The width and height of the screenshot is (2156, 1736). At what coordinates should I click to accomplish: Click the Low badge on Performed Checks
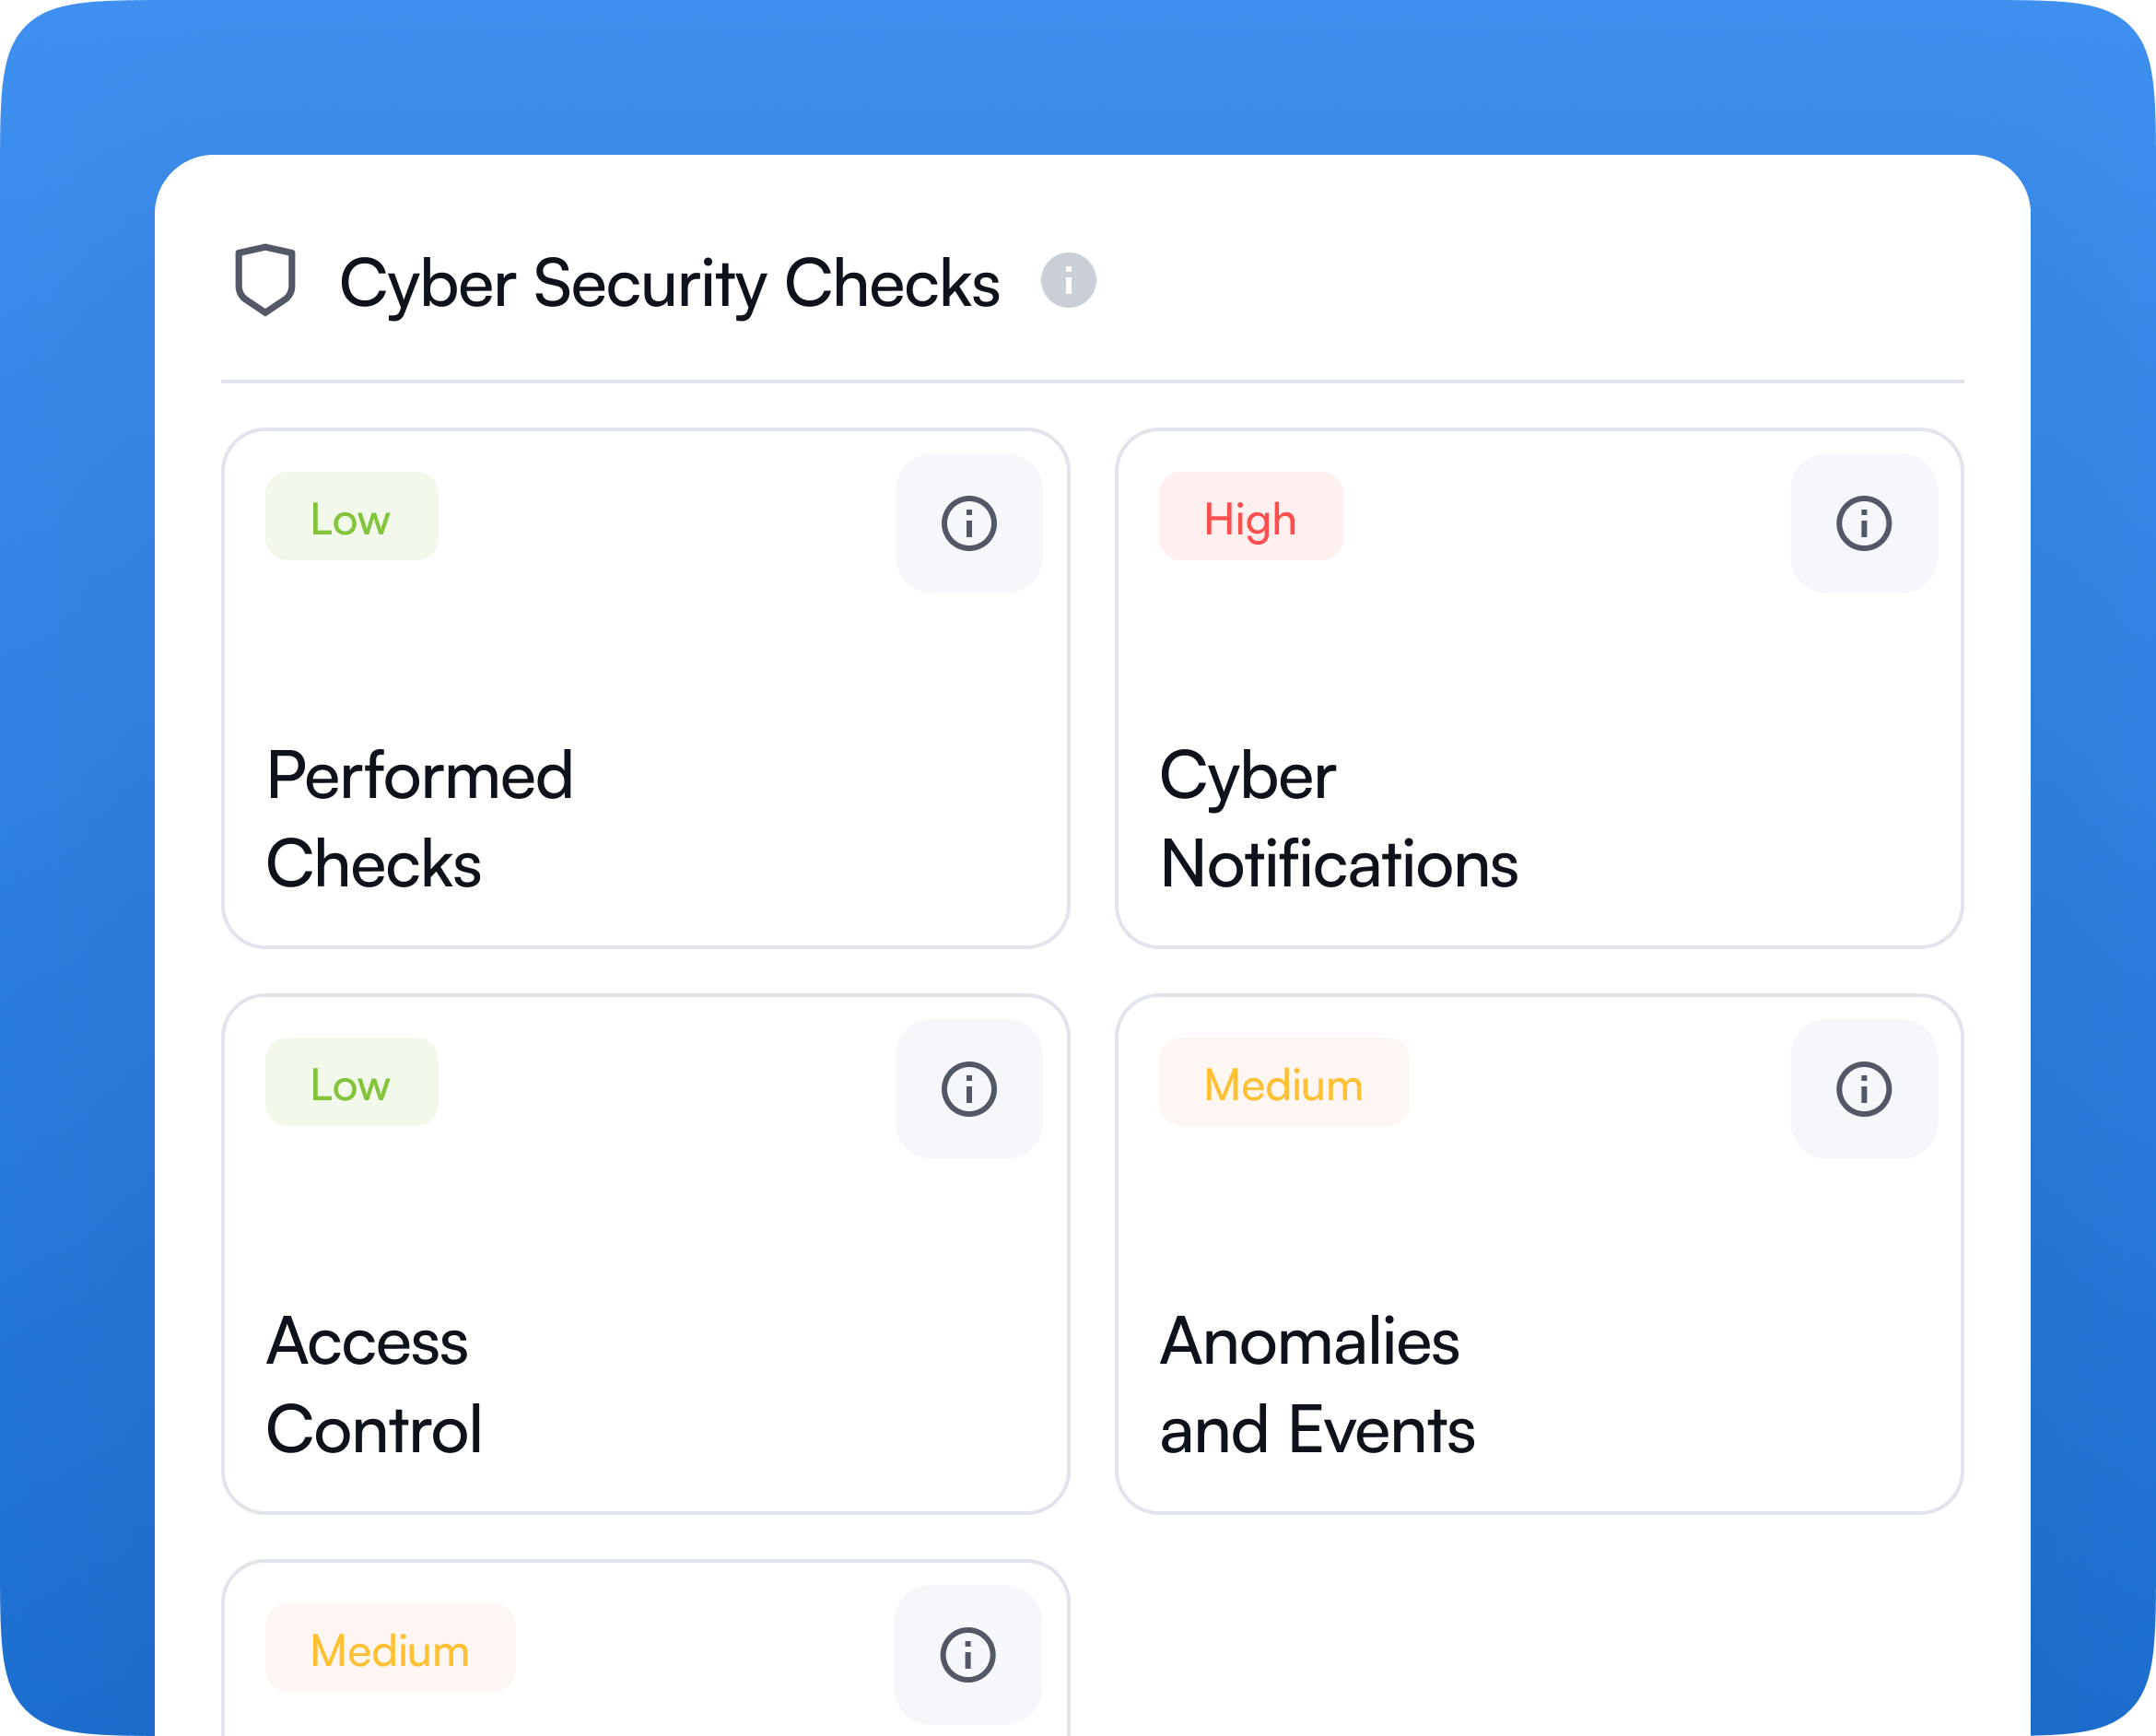(x=351, y=516)
